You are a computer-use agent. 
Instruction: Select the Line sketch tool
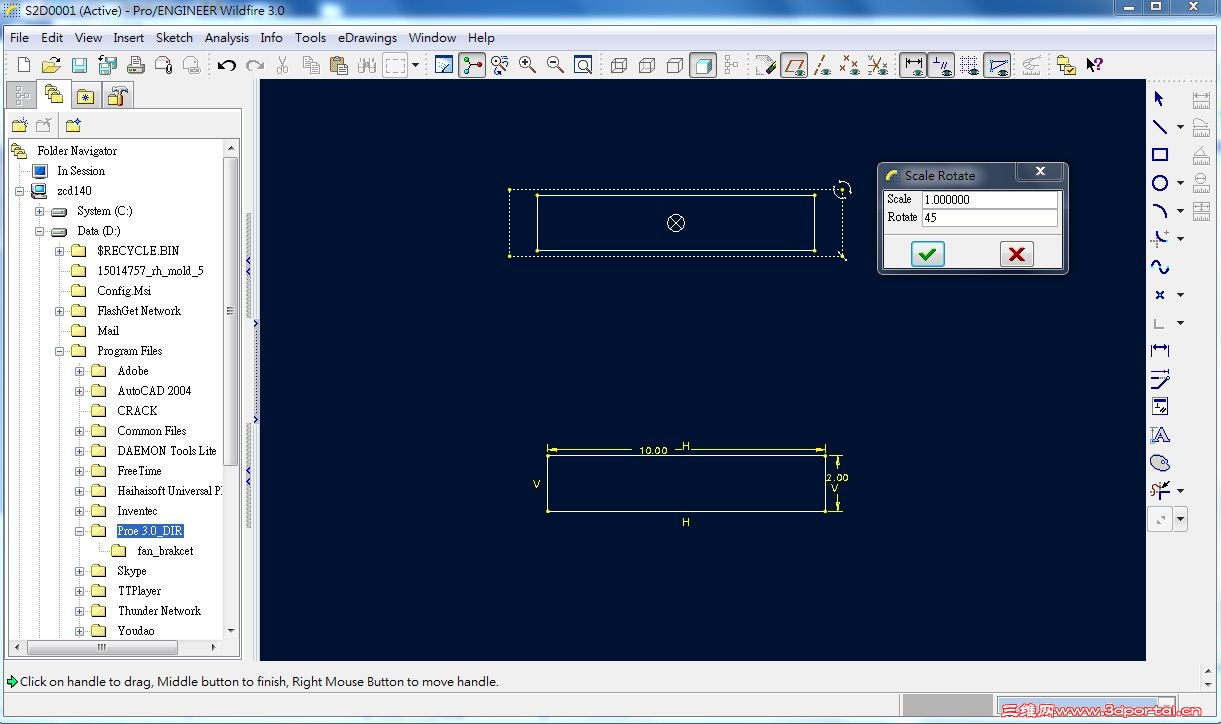point(1159,127)
